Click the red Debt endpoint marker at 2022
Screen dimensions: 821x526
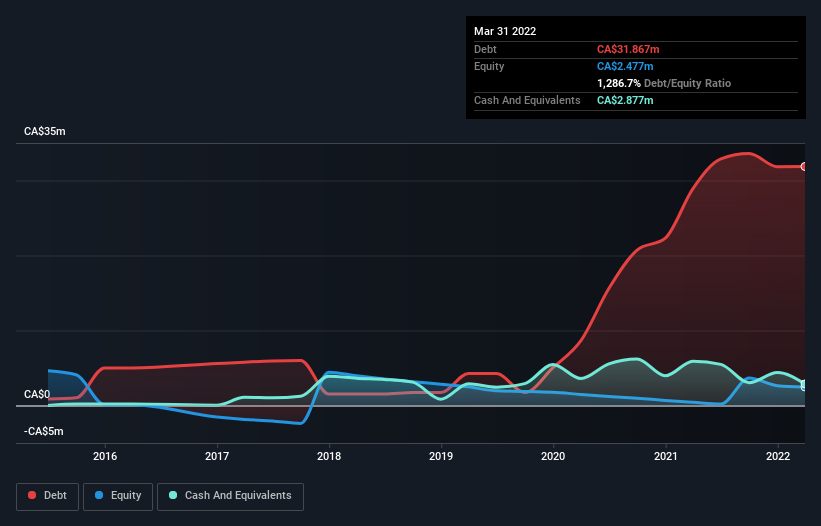804,166
